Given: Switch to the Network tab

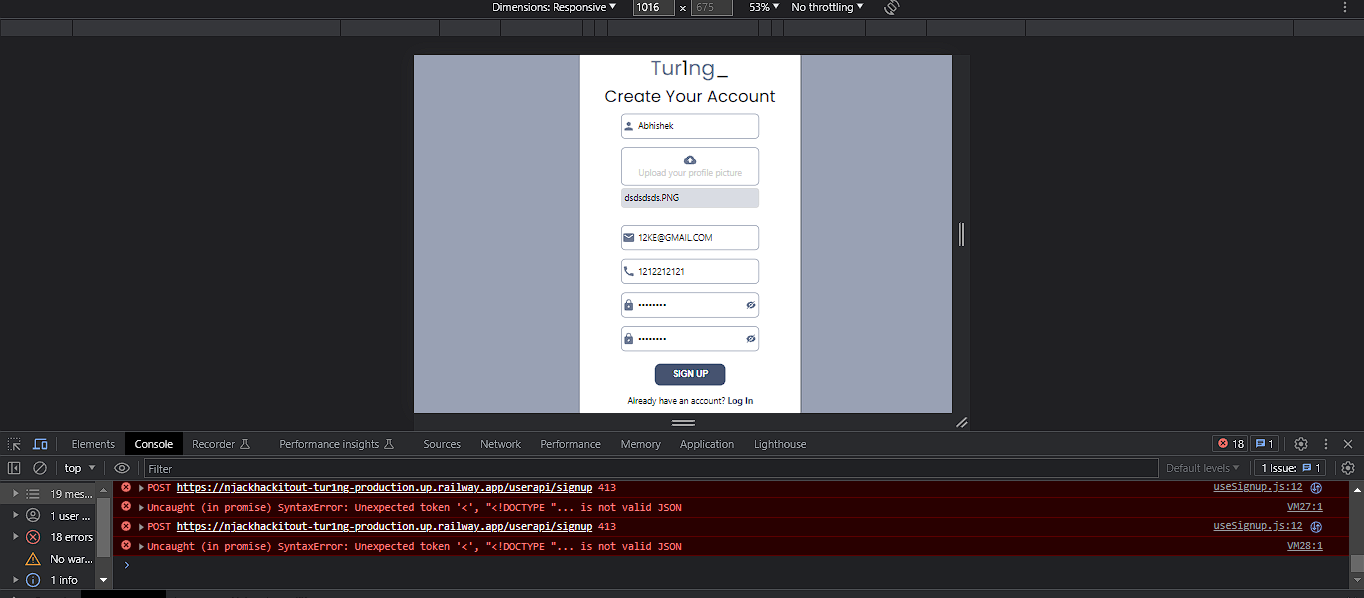Looking at the screenshot, I should (500, 443).
